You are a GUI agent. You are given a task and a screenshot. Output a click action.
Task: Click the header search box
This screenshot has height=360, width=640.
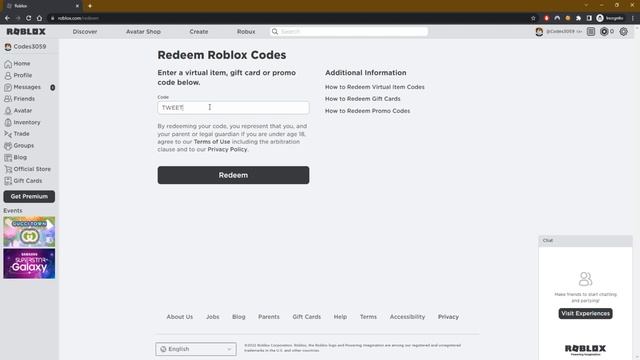pos(349,31)
